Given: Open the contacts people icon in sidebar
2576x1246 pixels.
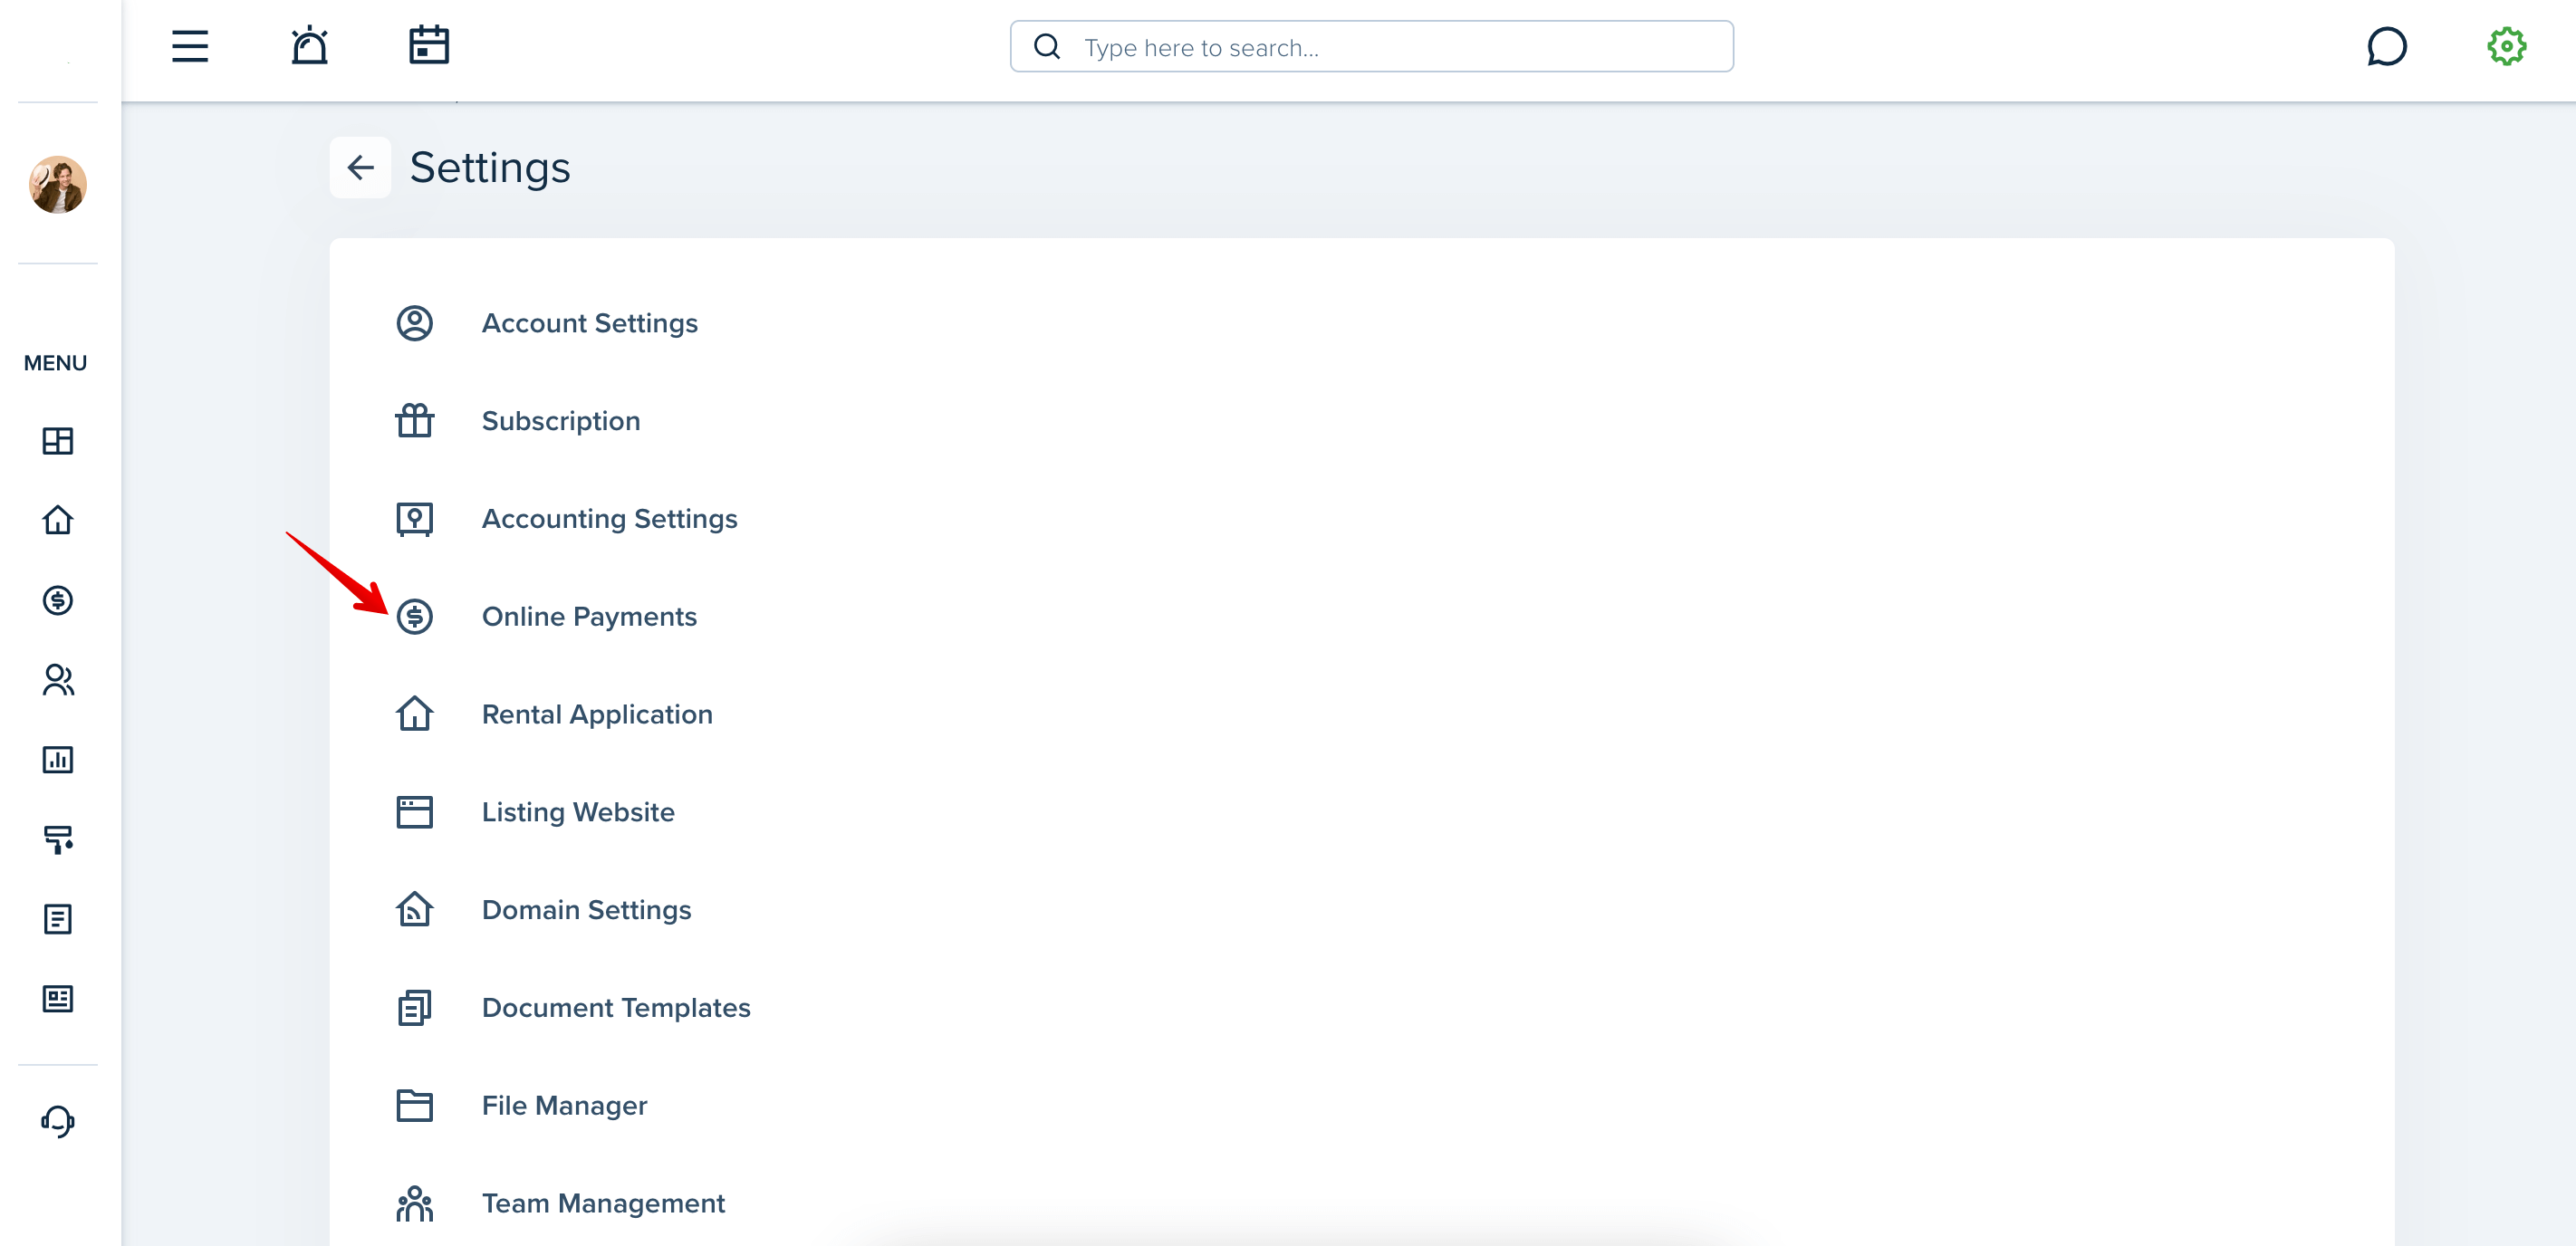Looking at the screenshot, I should pyautogui.click(x=58, y=680).
